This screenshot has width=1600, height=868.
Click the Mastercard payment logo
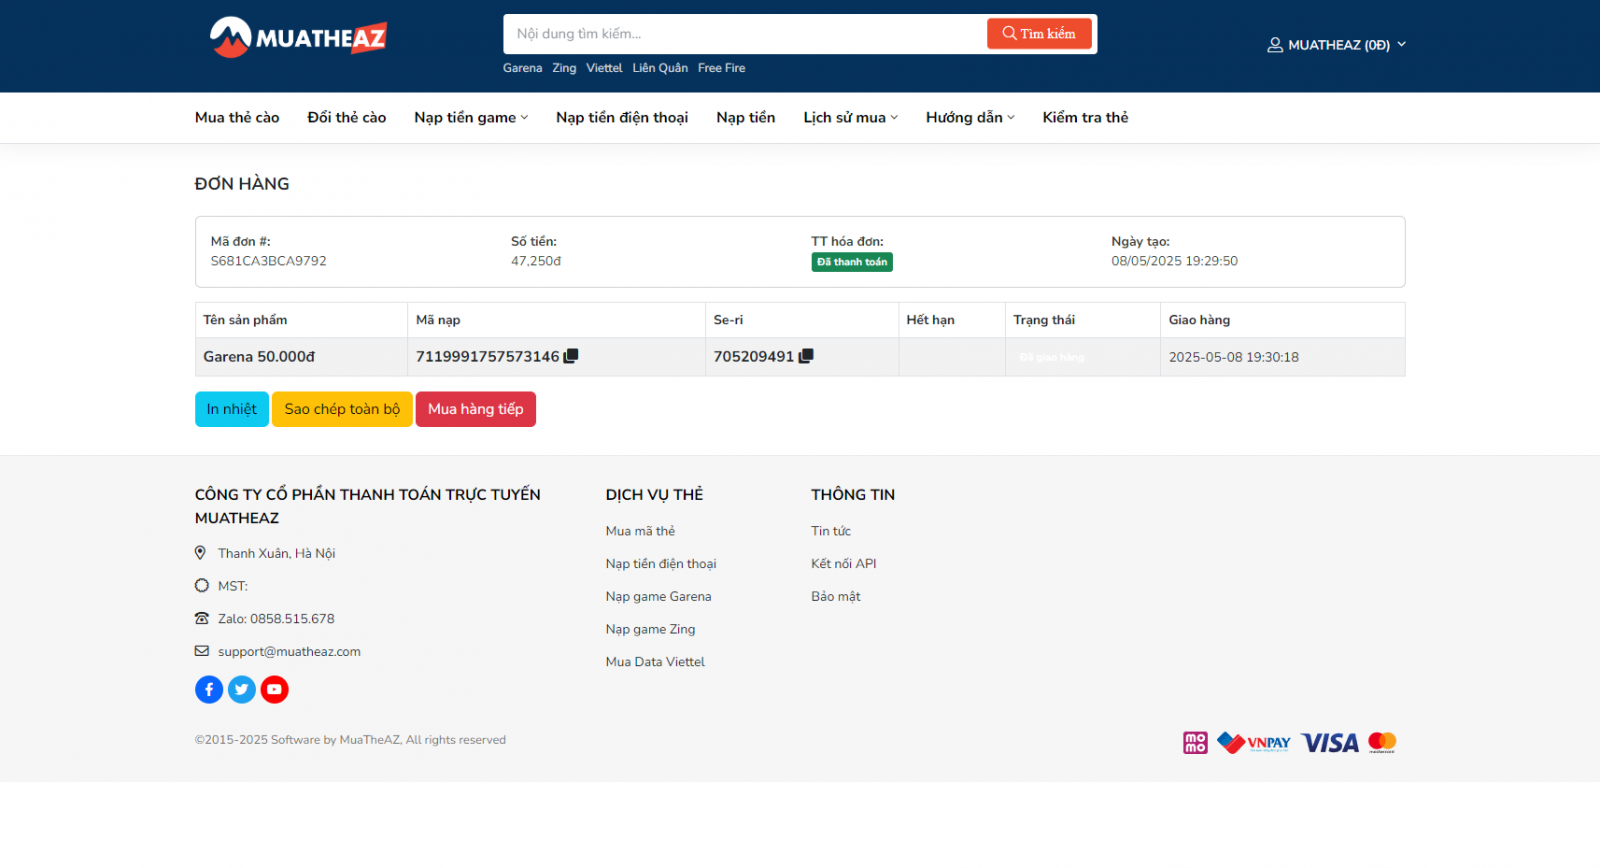(x=1382, y=742)
